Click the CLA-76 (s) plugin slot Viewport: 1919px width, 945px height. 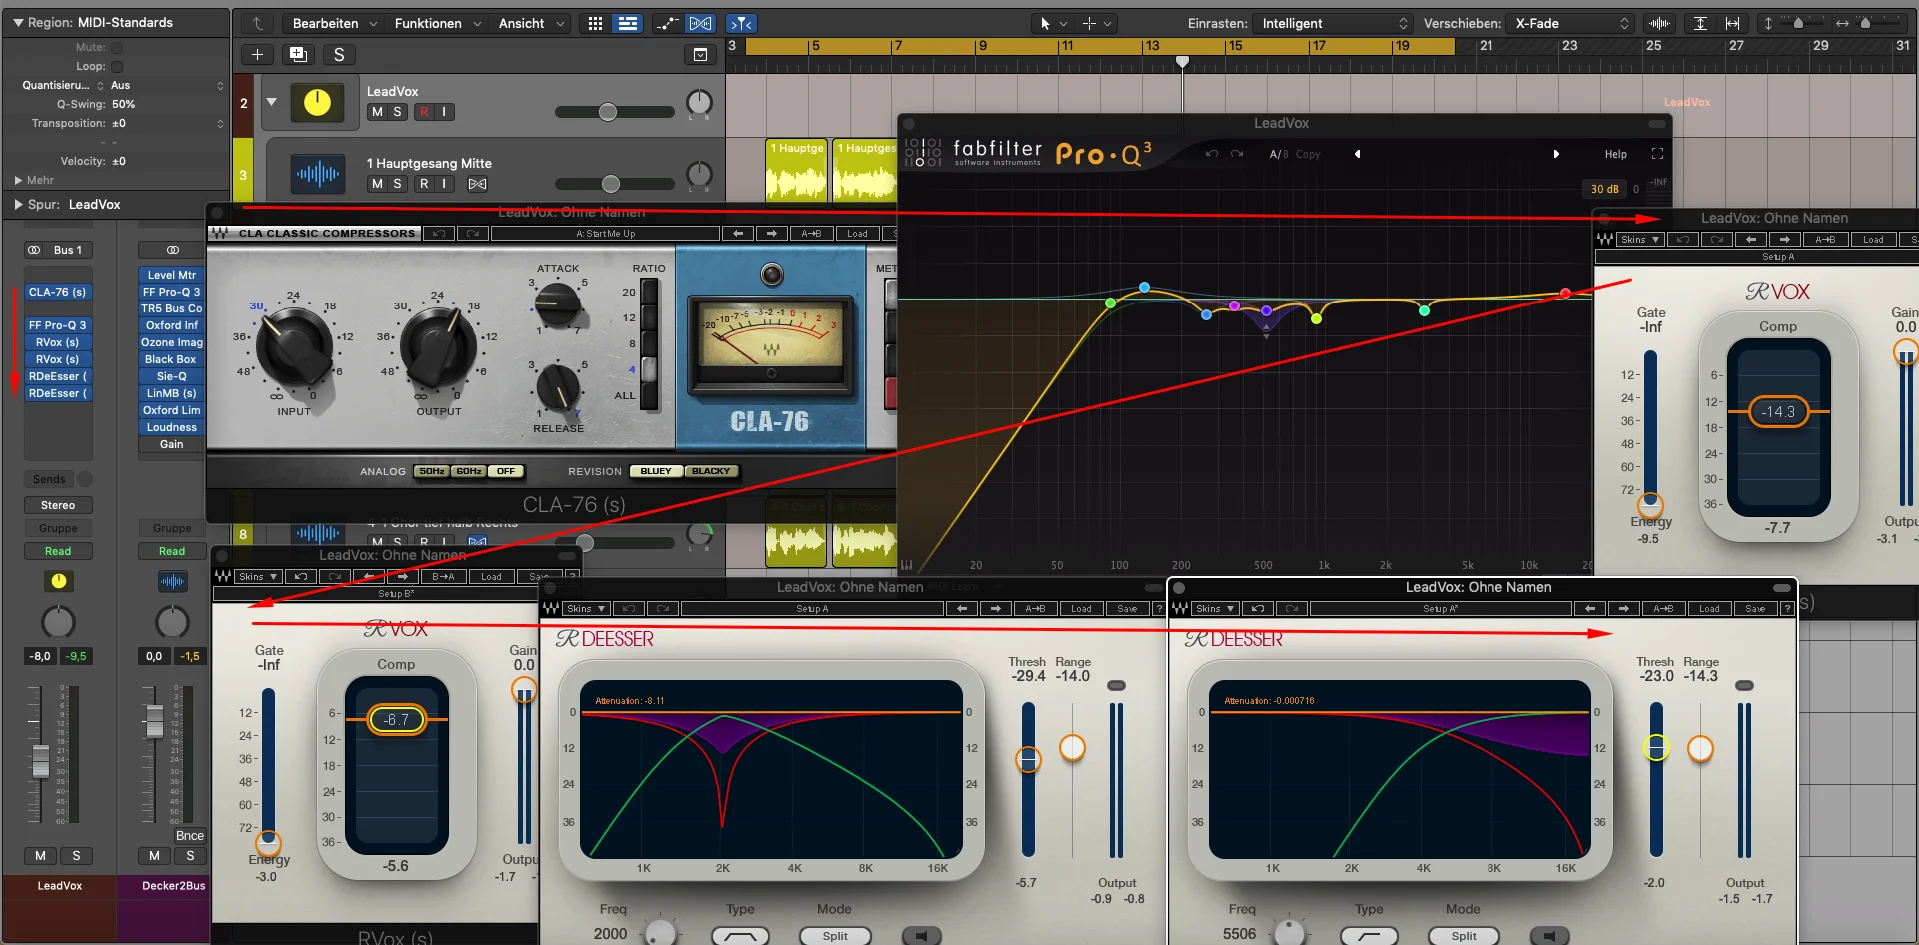(x=58, y=292)
